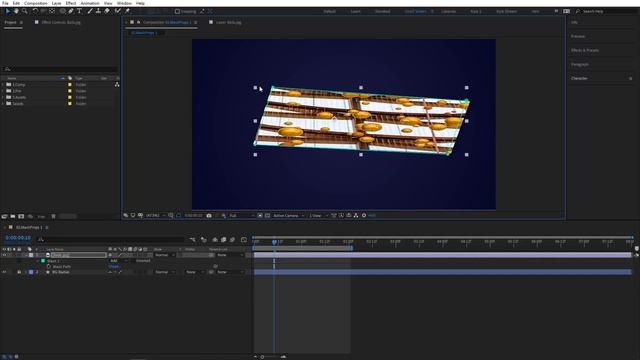The image size is (640, 360).
Task: Open the Preview panel
Action: click(578, 36)
